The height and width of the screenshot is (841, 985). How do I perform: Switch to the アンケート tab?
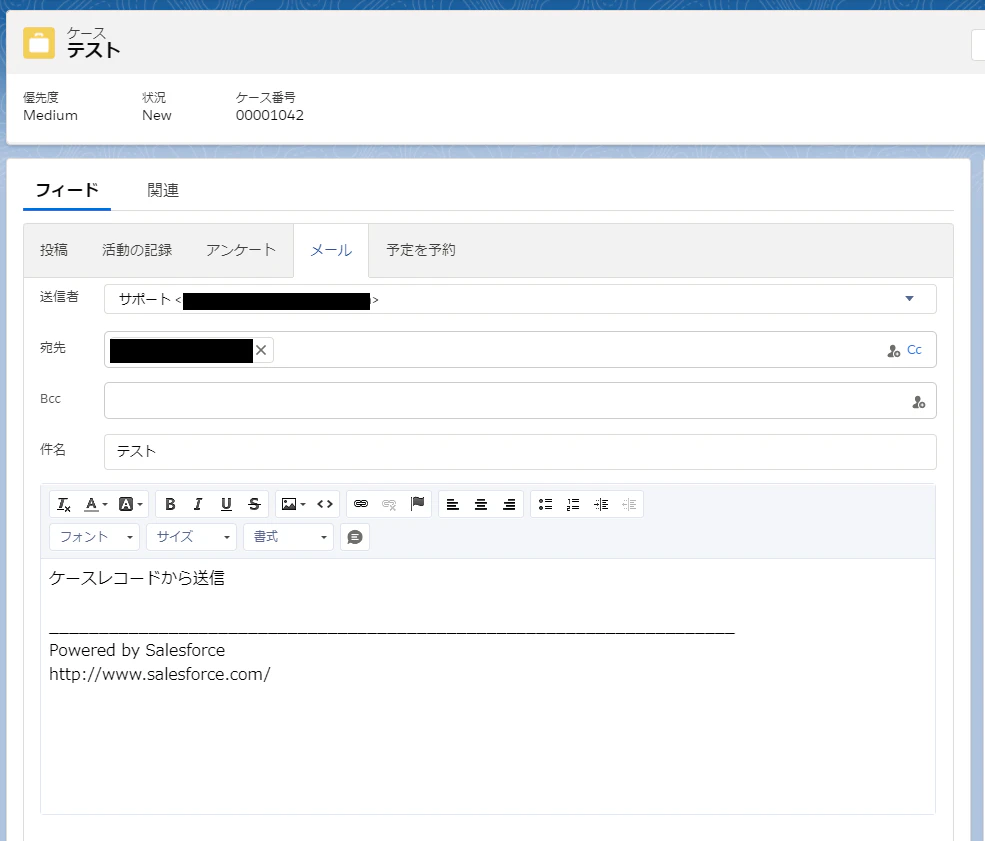point(241,250)
